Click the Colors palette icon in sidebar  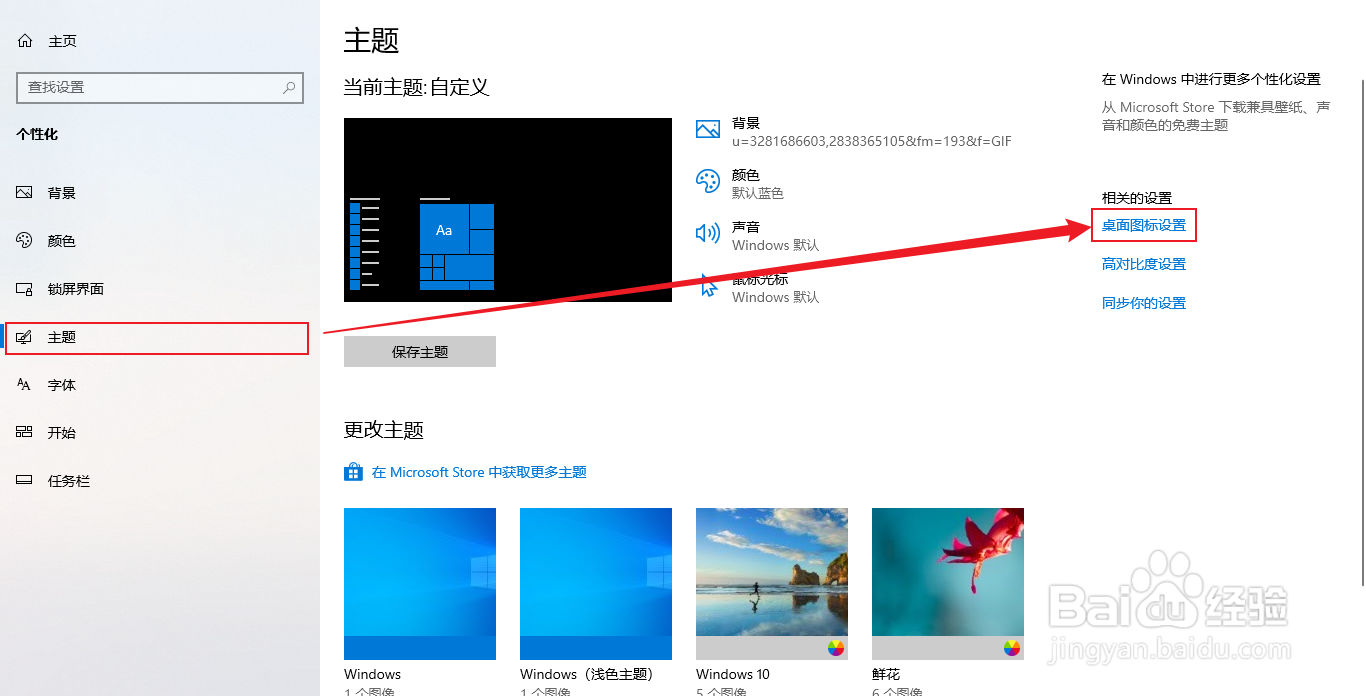(x=25, y=241)
